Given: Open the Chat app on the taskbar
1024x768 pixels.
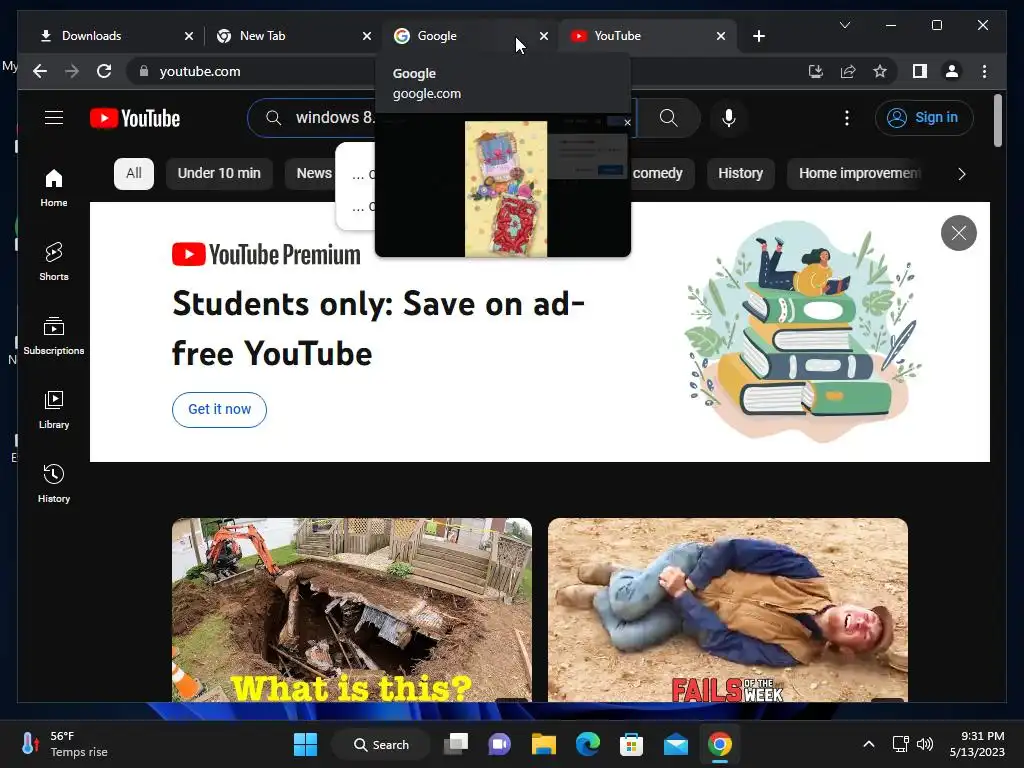Looking at the screenshot, I should tap(500, 744).
